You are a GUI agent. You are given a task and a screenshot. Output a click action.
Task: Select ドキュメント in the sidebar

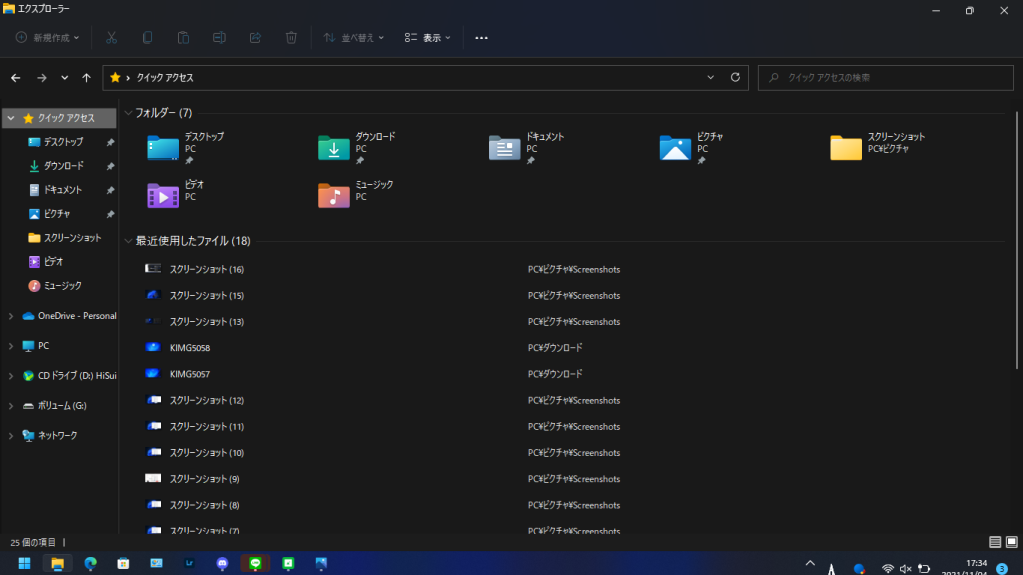(x=62, y=190)
